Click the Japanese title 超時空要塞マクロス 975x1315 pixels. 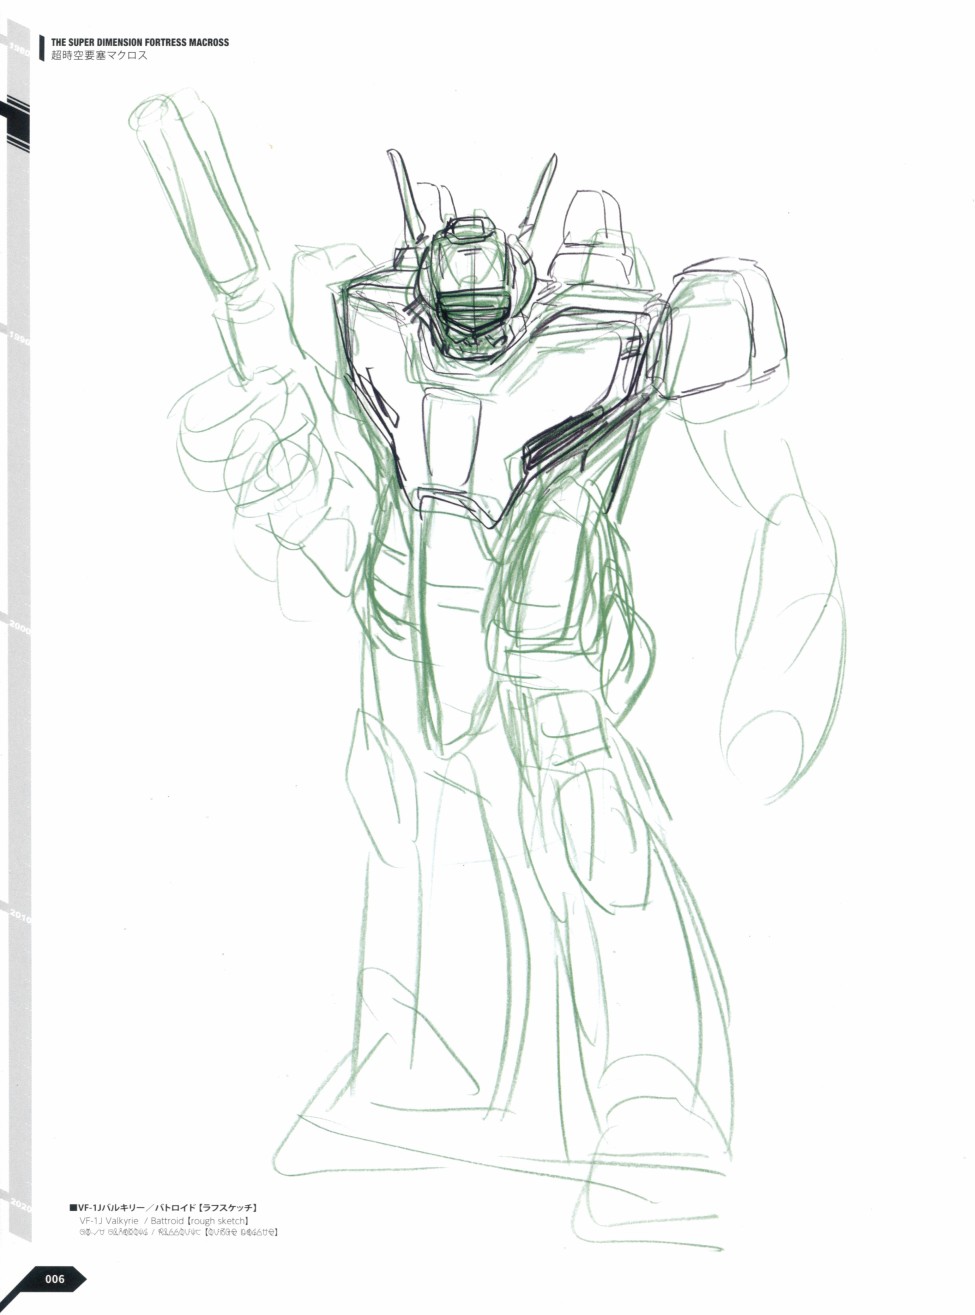coord(99,56)
